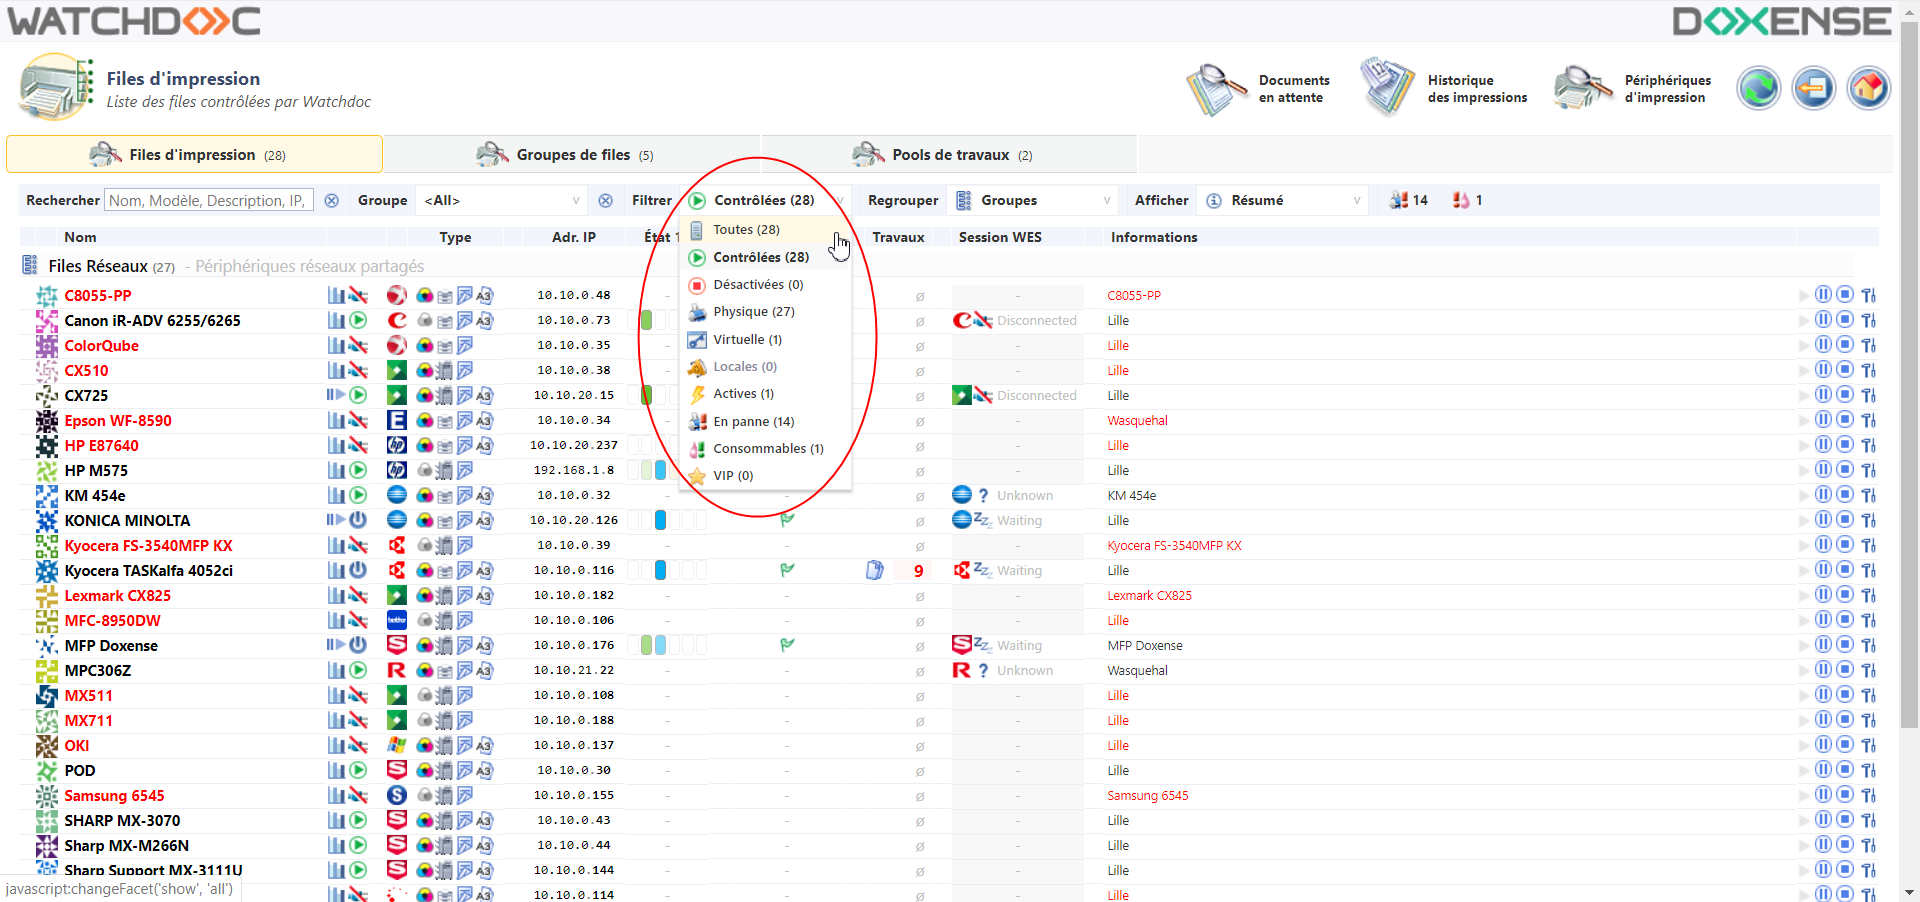The height and width of the screenshot is (902, 1920).
Task: Click the green play status icon for HP M575
Action: coord(358,470)
